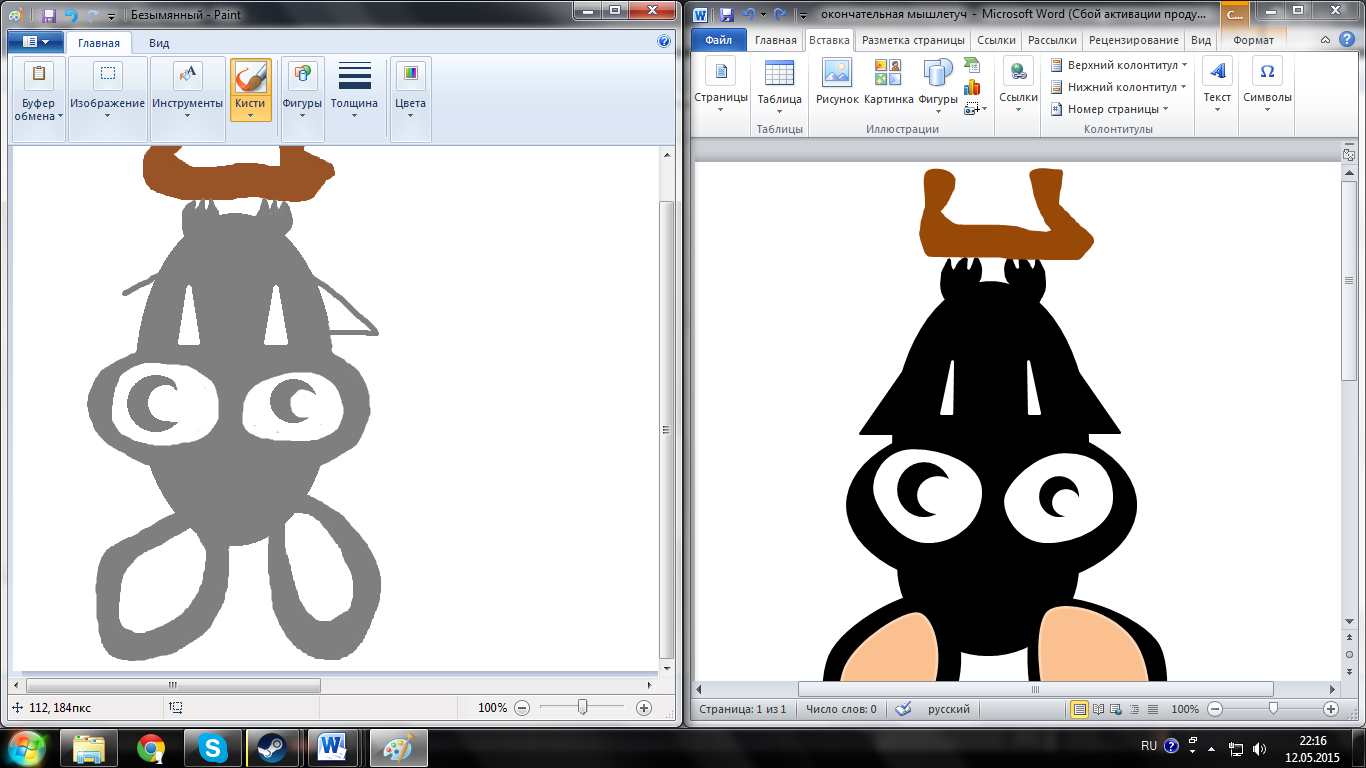Open the Толщина line thickness menu
The width and height of the screenshot is (1366, 768).
point(355,90)
